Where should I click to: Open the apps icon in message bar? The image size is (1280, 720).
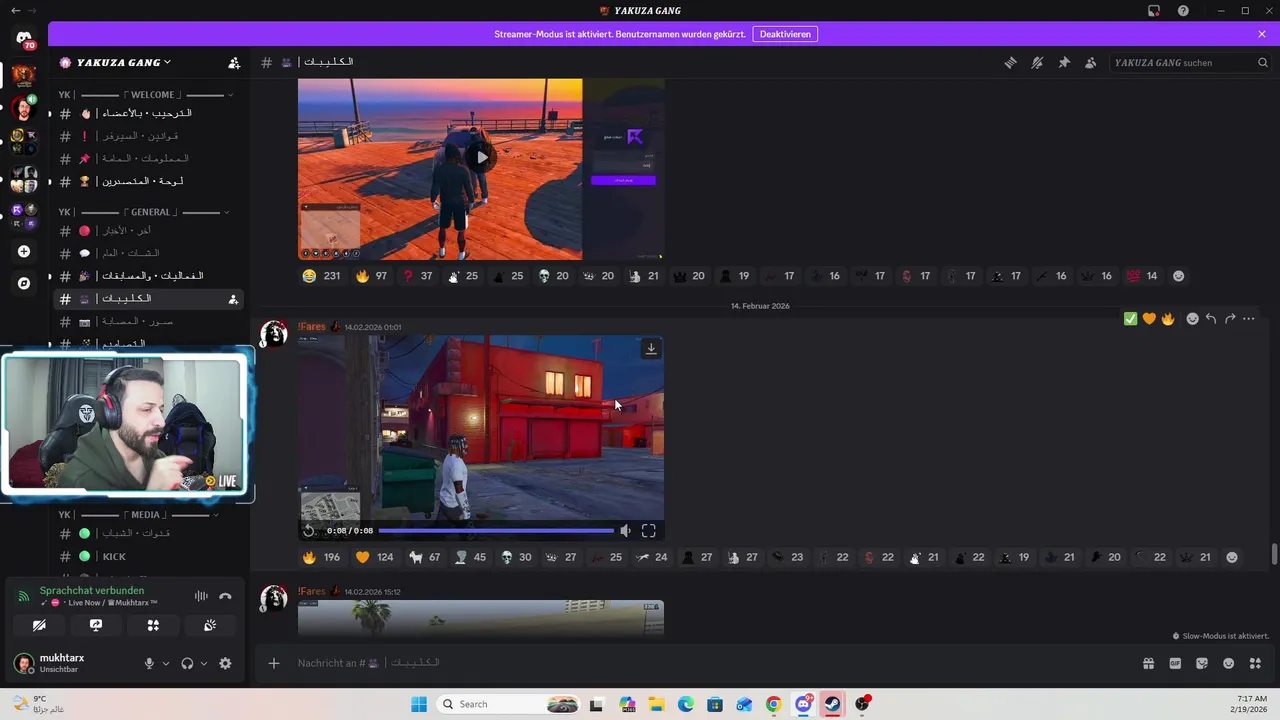coord(1255,663)
